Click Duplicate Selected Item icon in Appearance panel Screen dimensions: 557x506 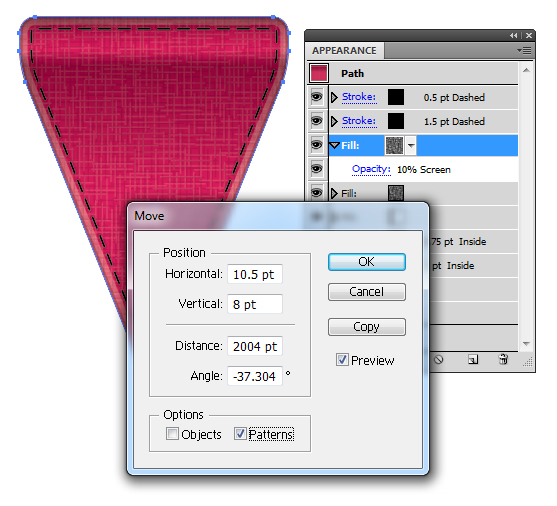pos(472,360)
